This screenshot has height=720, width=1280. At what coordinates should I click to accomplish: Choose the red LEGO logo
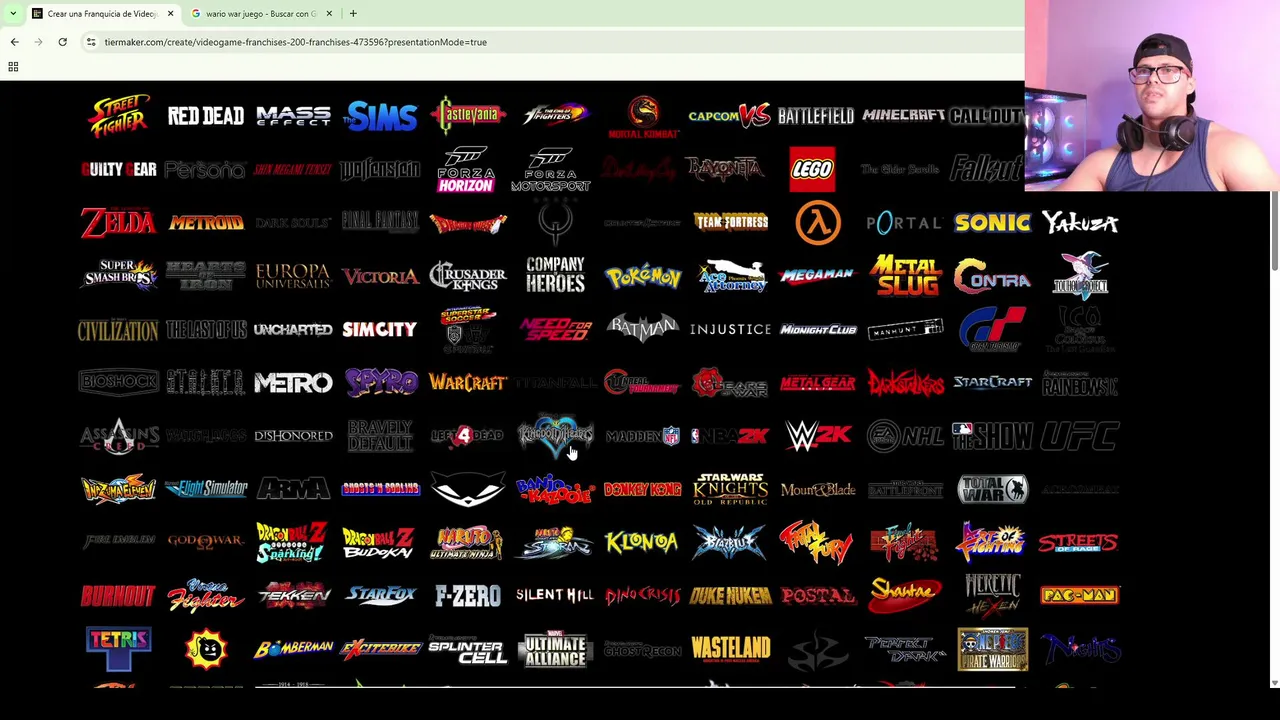[x=812, y=169]
